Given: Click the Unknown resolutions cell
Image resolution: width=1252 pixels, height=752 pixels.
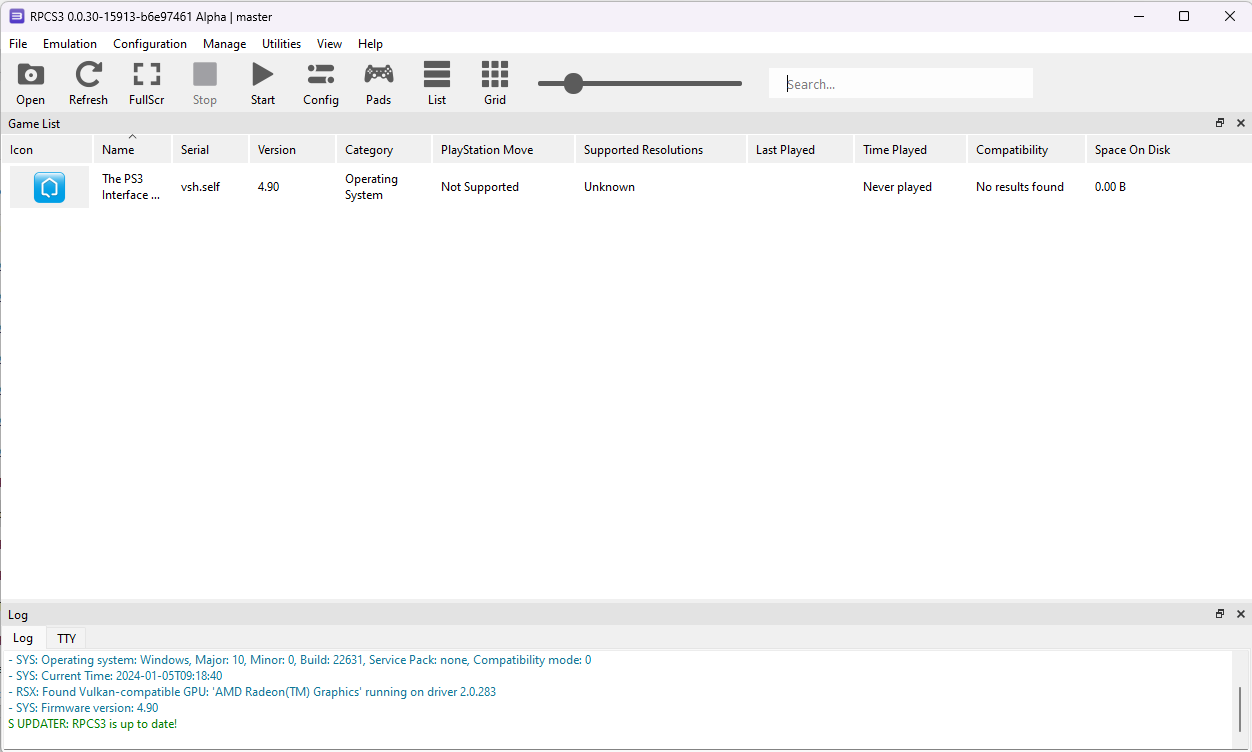Looking at the screenshot, I should [x=609, y=187].
